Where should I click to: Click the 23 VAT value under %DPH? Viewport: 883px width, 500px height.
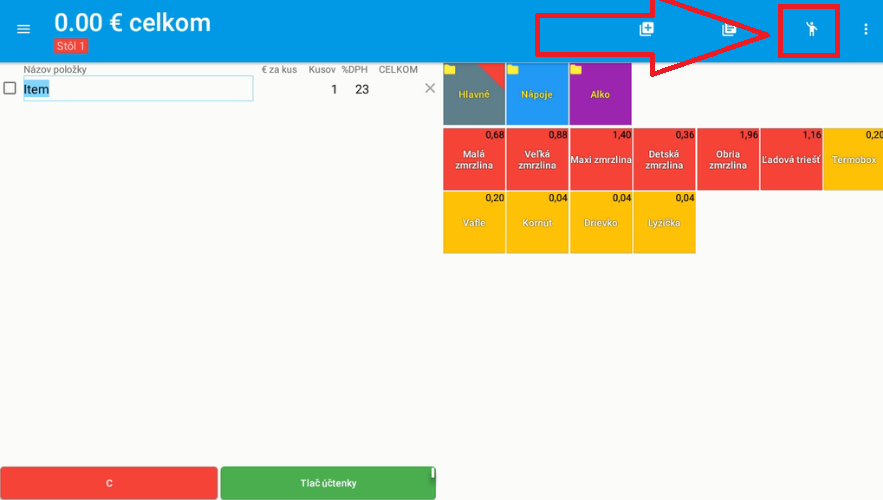tap(361, 89)
